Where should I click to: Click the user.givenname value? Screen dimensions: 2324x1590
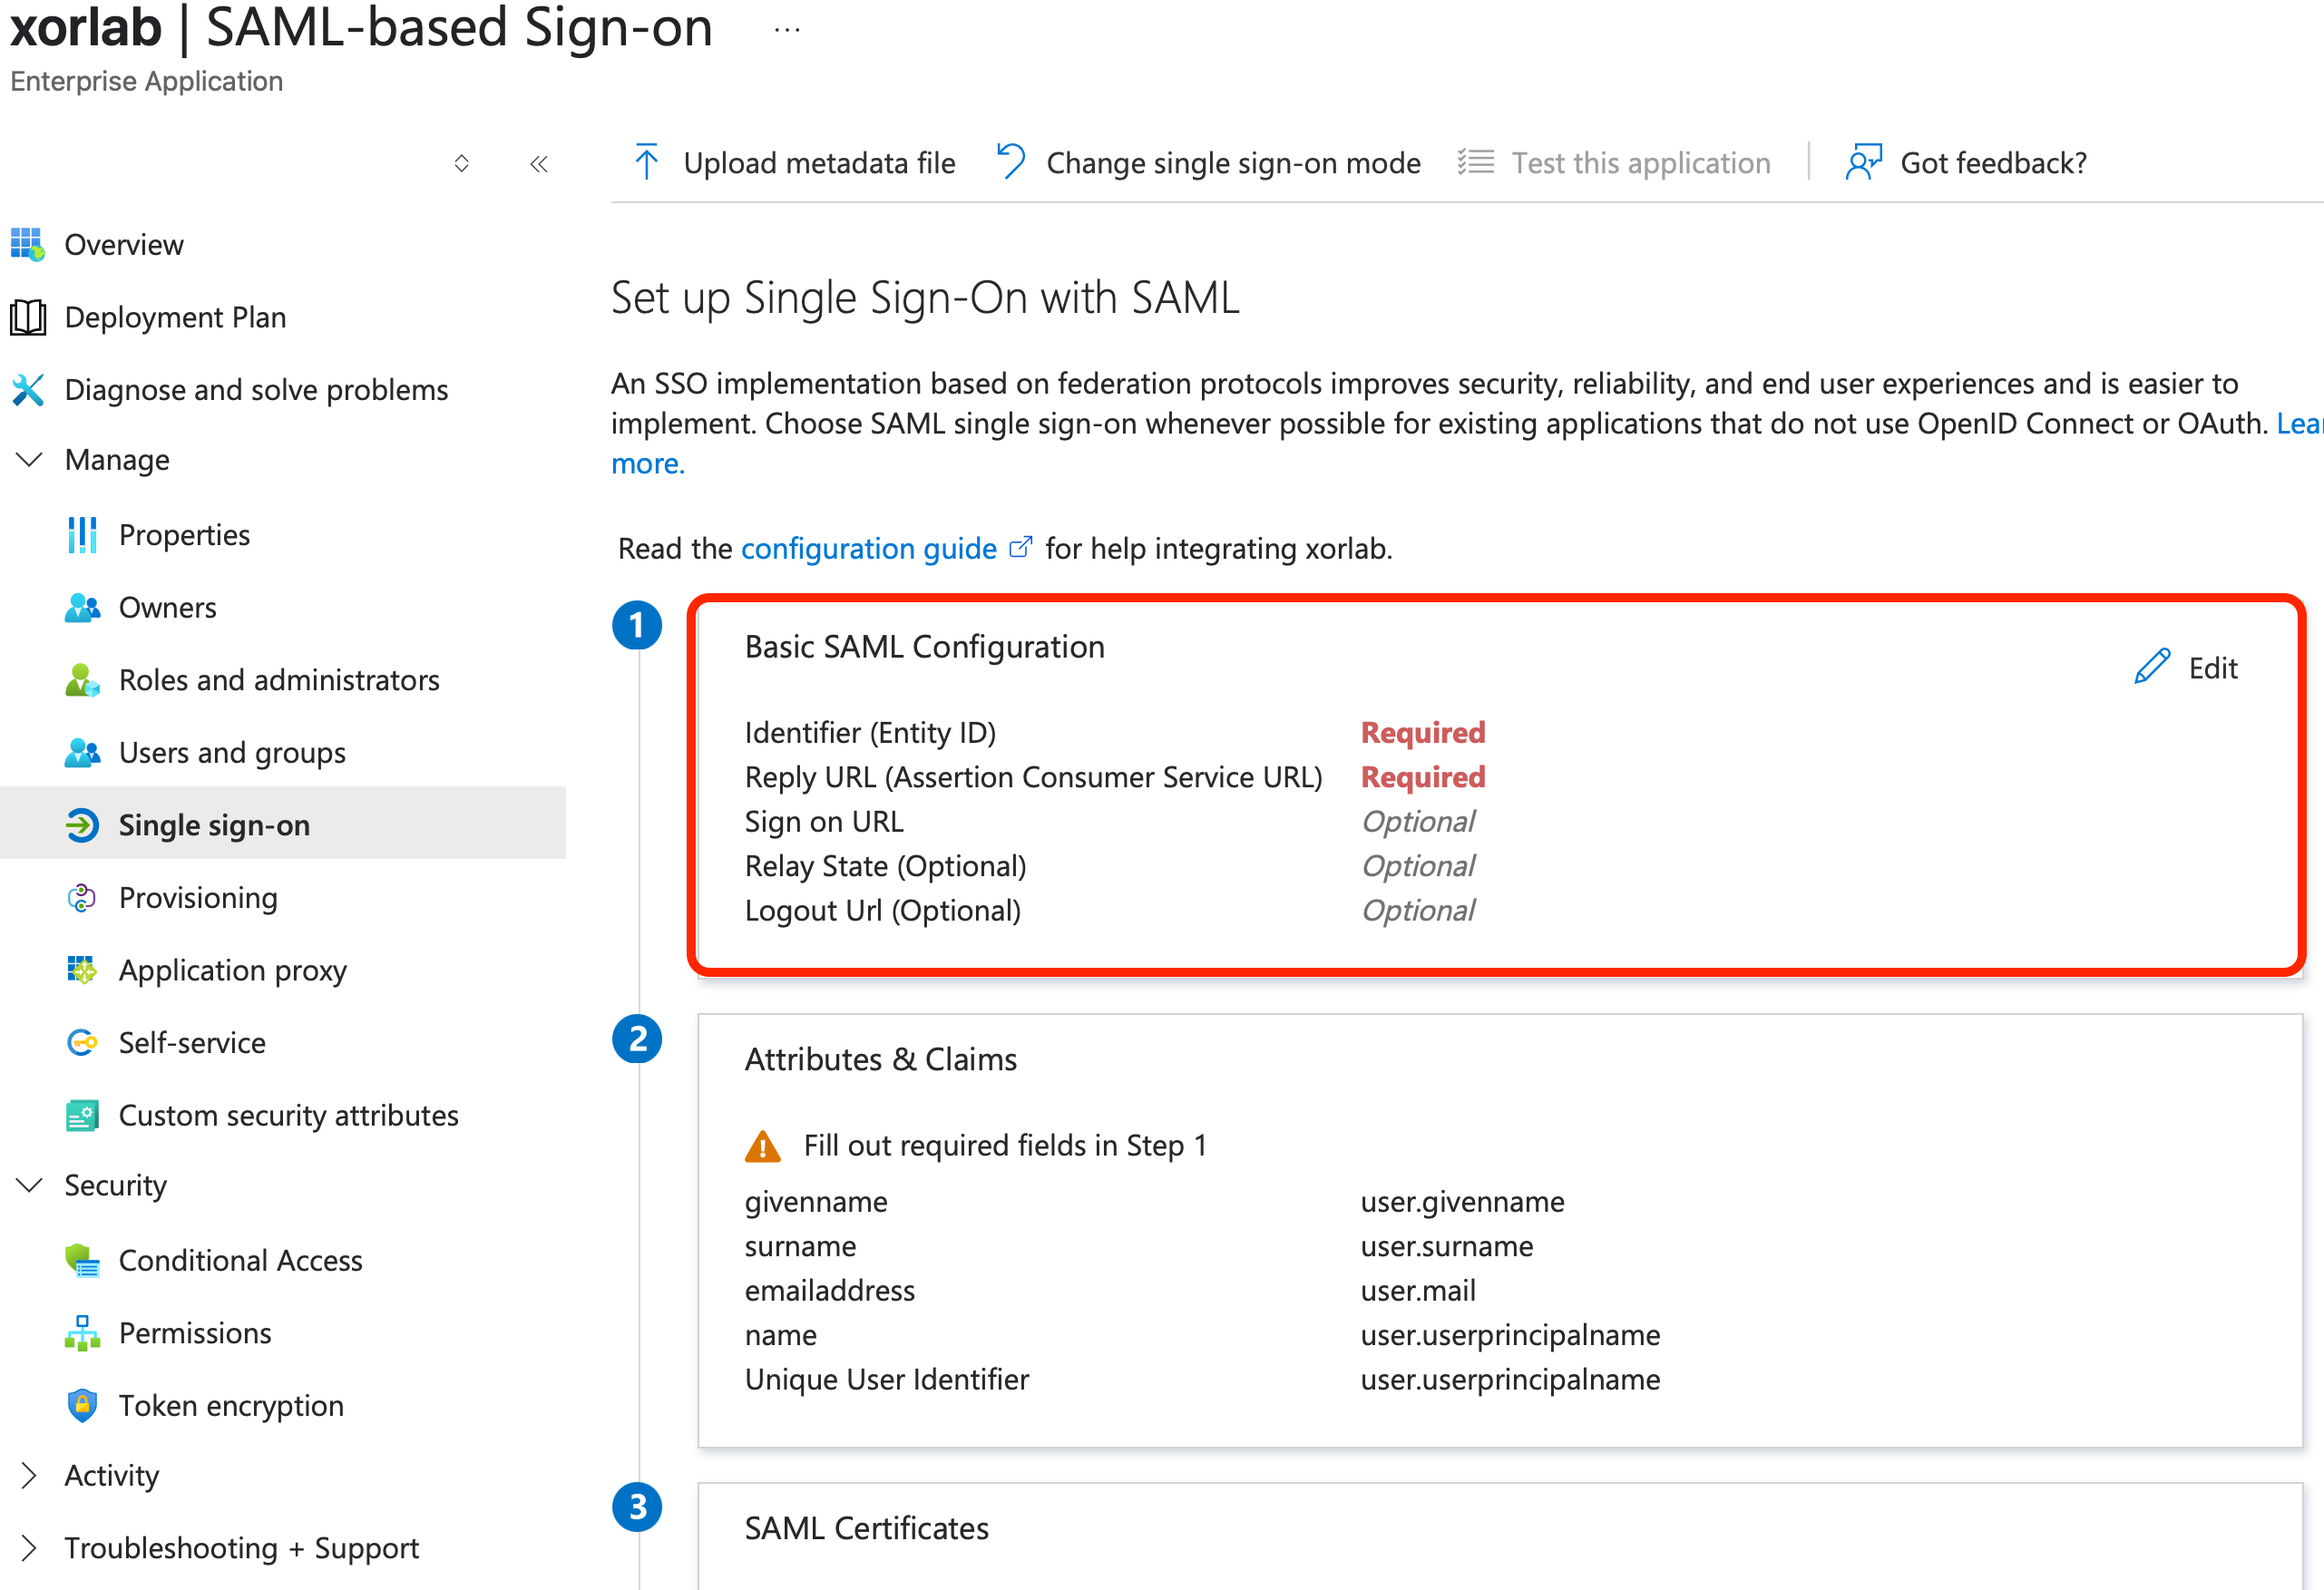tap(1462, 1201)
